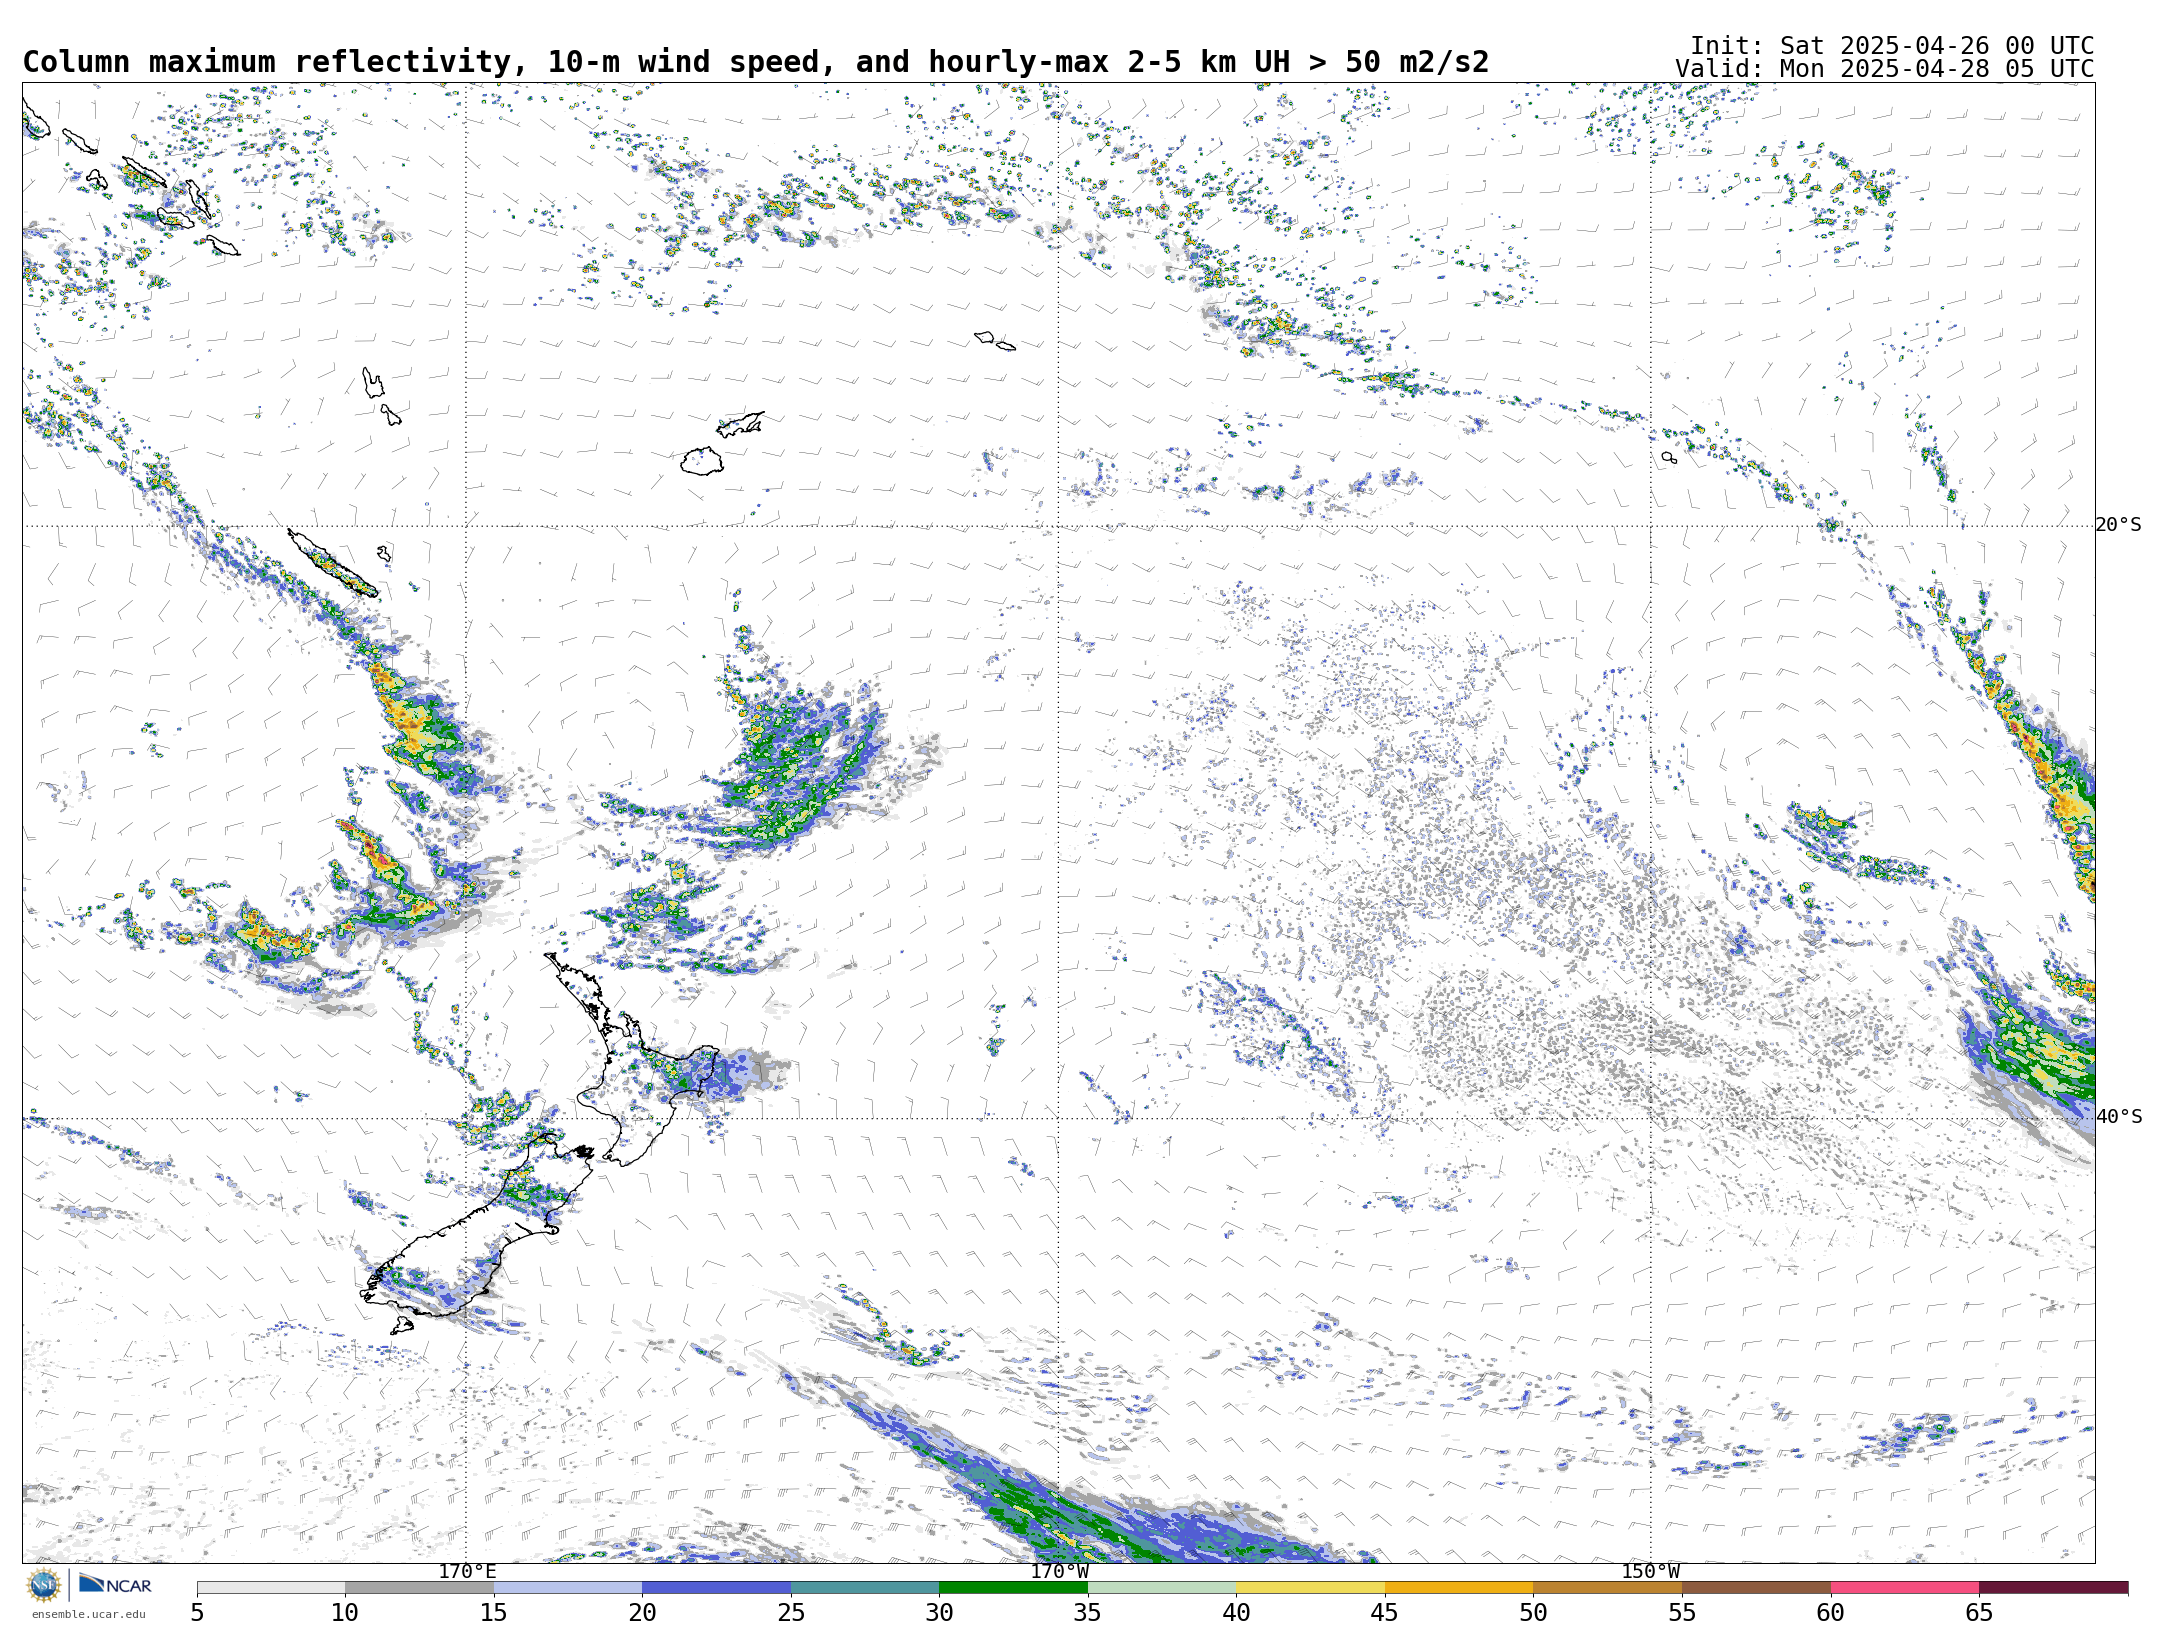
Task: Click the 10–15 dBZ gray swatch
Action: (x=420, y=1588)
